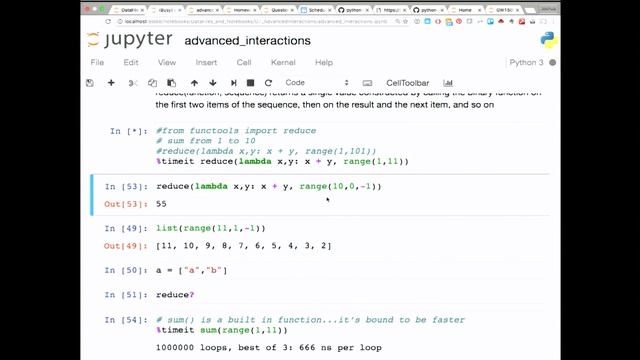
Task: Click into the %timeit reduce code line
Action: 282,162
